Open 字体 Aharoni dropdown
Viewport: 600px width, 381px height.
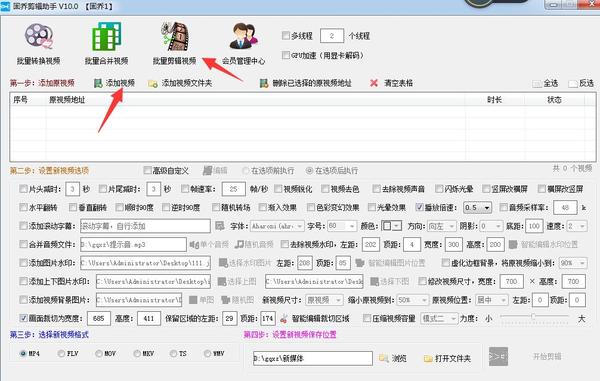coord(277,226)
